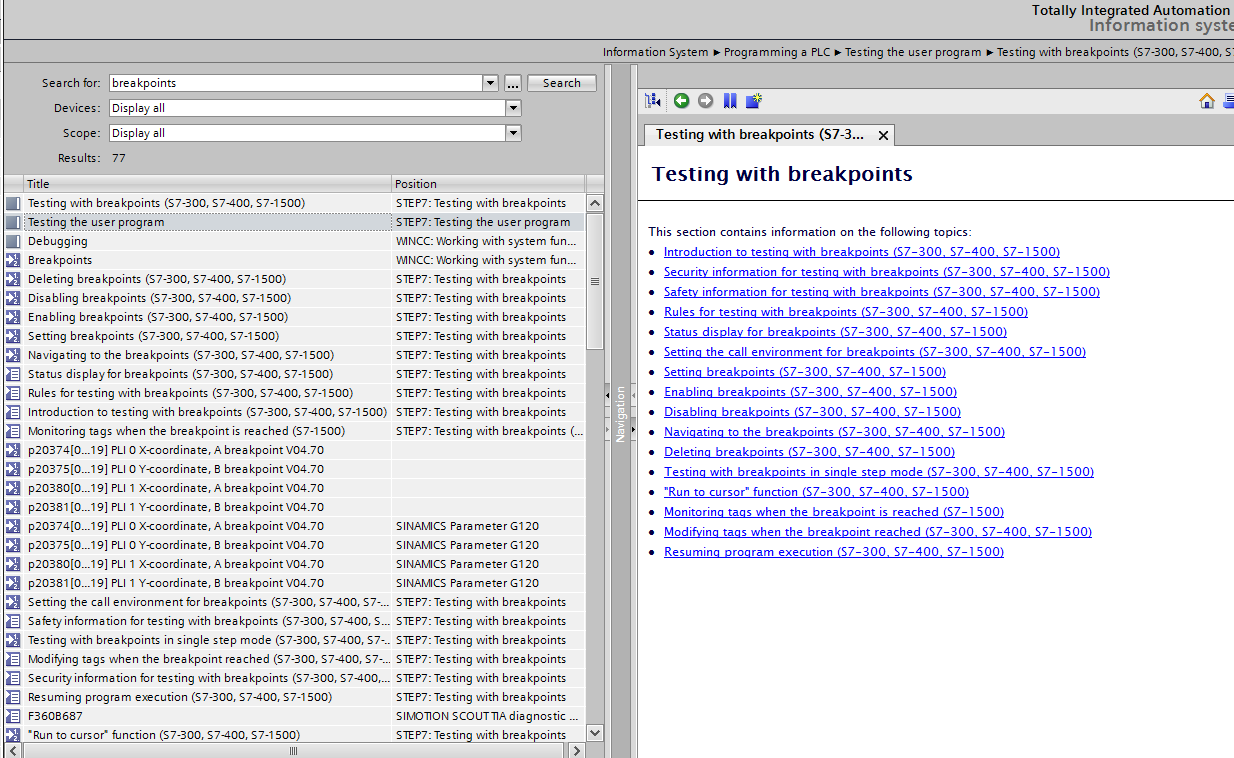Click the Search button
1234x758 pixels.
(562, 83)
